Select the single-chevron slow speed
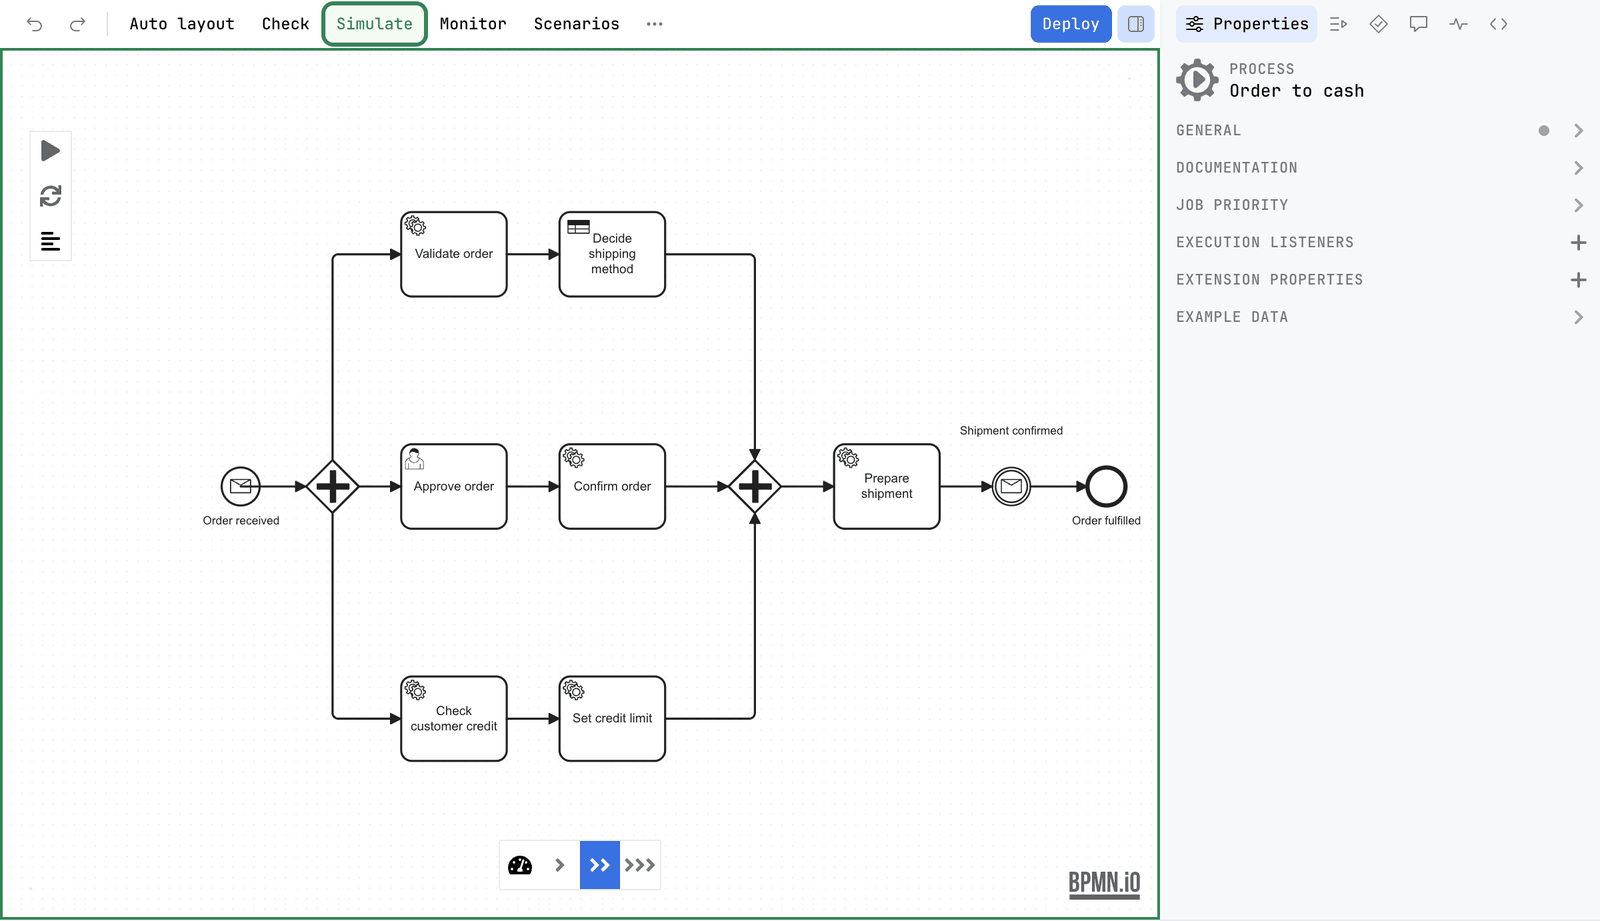The height and width of the screenshot is (921, 1600). [560, 866]
